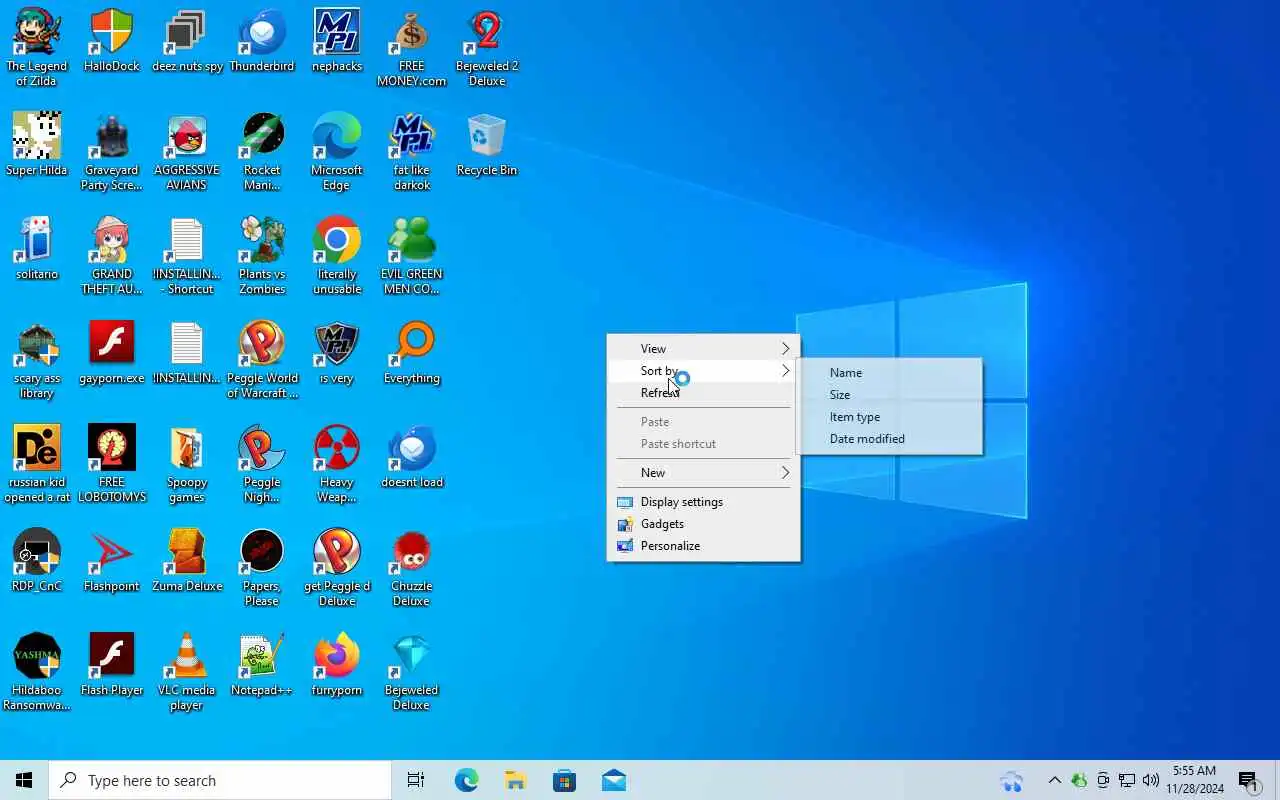Image resolution: width=1280 pixels, height=800 pixels.
Task: Open the volume control in system tray
Action: (x=1150, y=780)
